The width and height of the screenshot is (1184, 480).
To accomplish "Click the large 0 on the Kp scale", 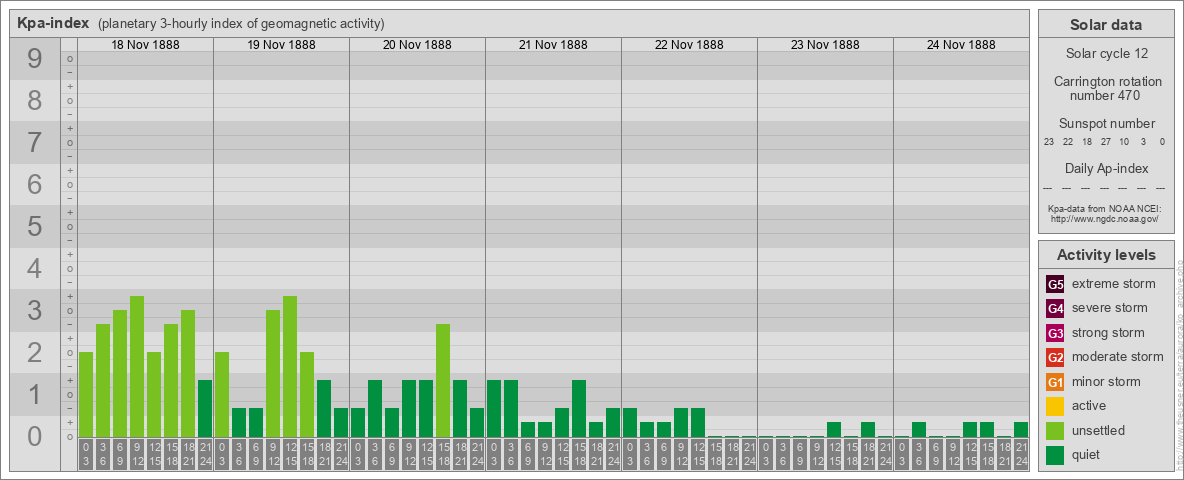I will click(35, 436).
